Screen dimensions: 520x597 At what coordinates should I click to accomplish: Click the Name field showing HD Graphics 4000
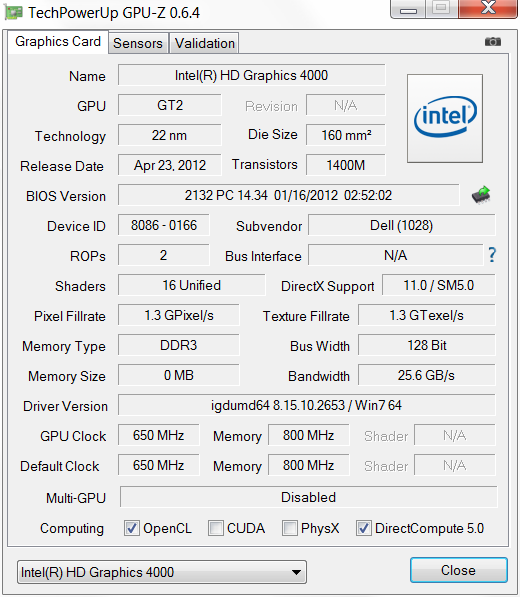251,75
